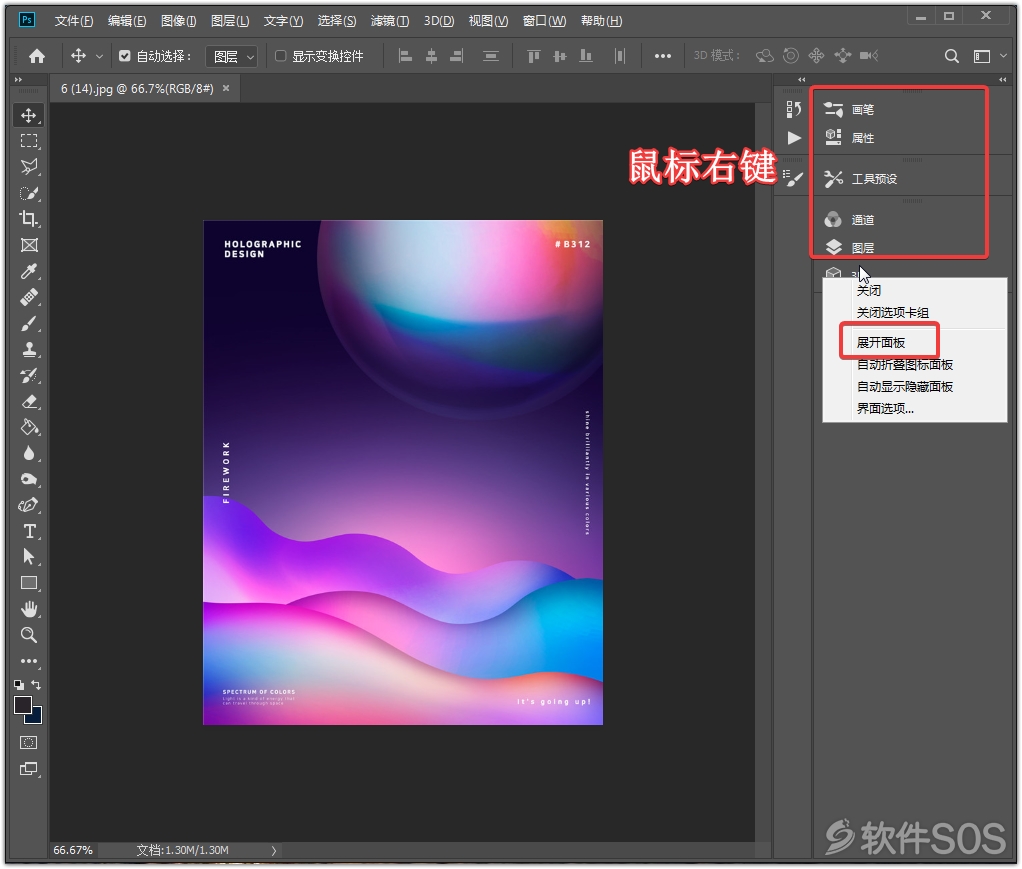Close the 6 (14).jpg document tab
The height and width of the screenshot is (869, 1022).
point(226,88)
